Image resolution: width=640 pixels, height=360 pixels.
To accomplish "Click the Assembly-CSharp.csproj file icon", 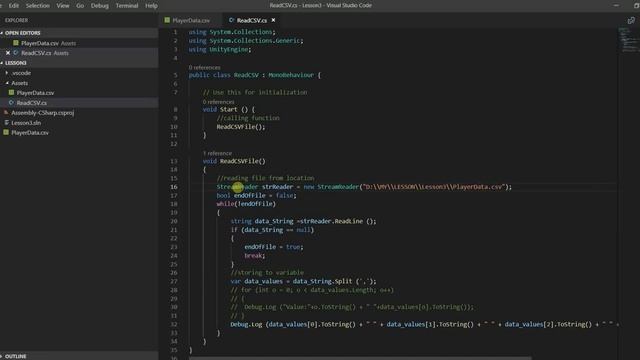I will point(6,113).
